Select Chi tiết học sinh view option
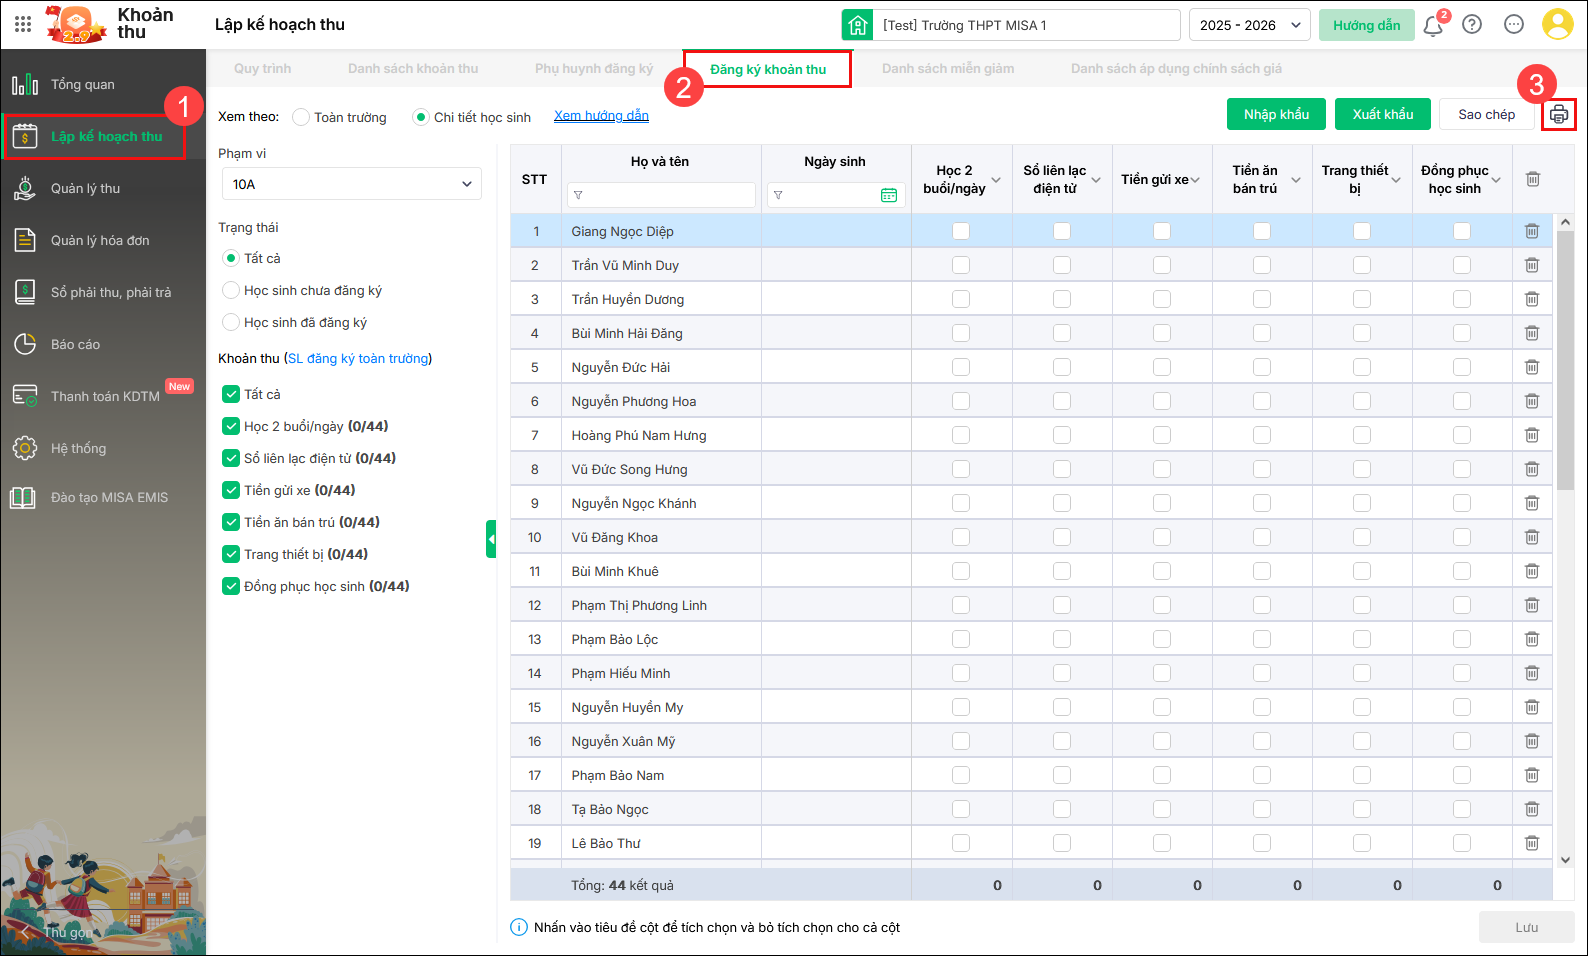 click(x=421, y=117)
